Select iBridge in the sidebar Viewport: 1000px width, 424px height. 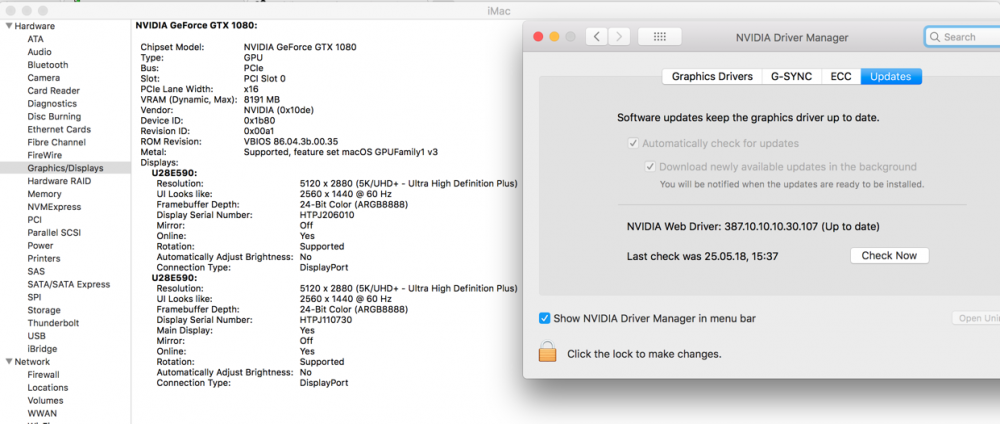tap(42, 349)
